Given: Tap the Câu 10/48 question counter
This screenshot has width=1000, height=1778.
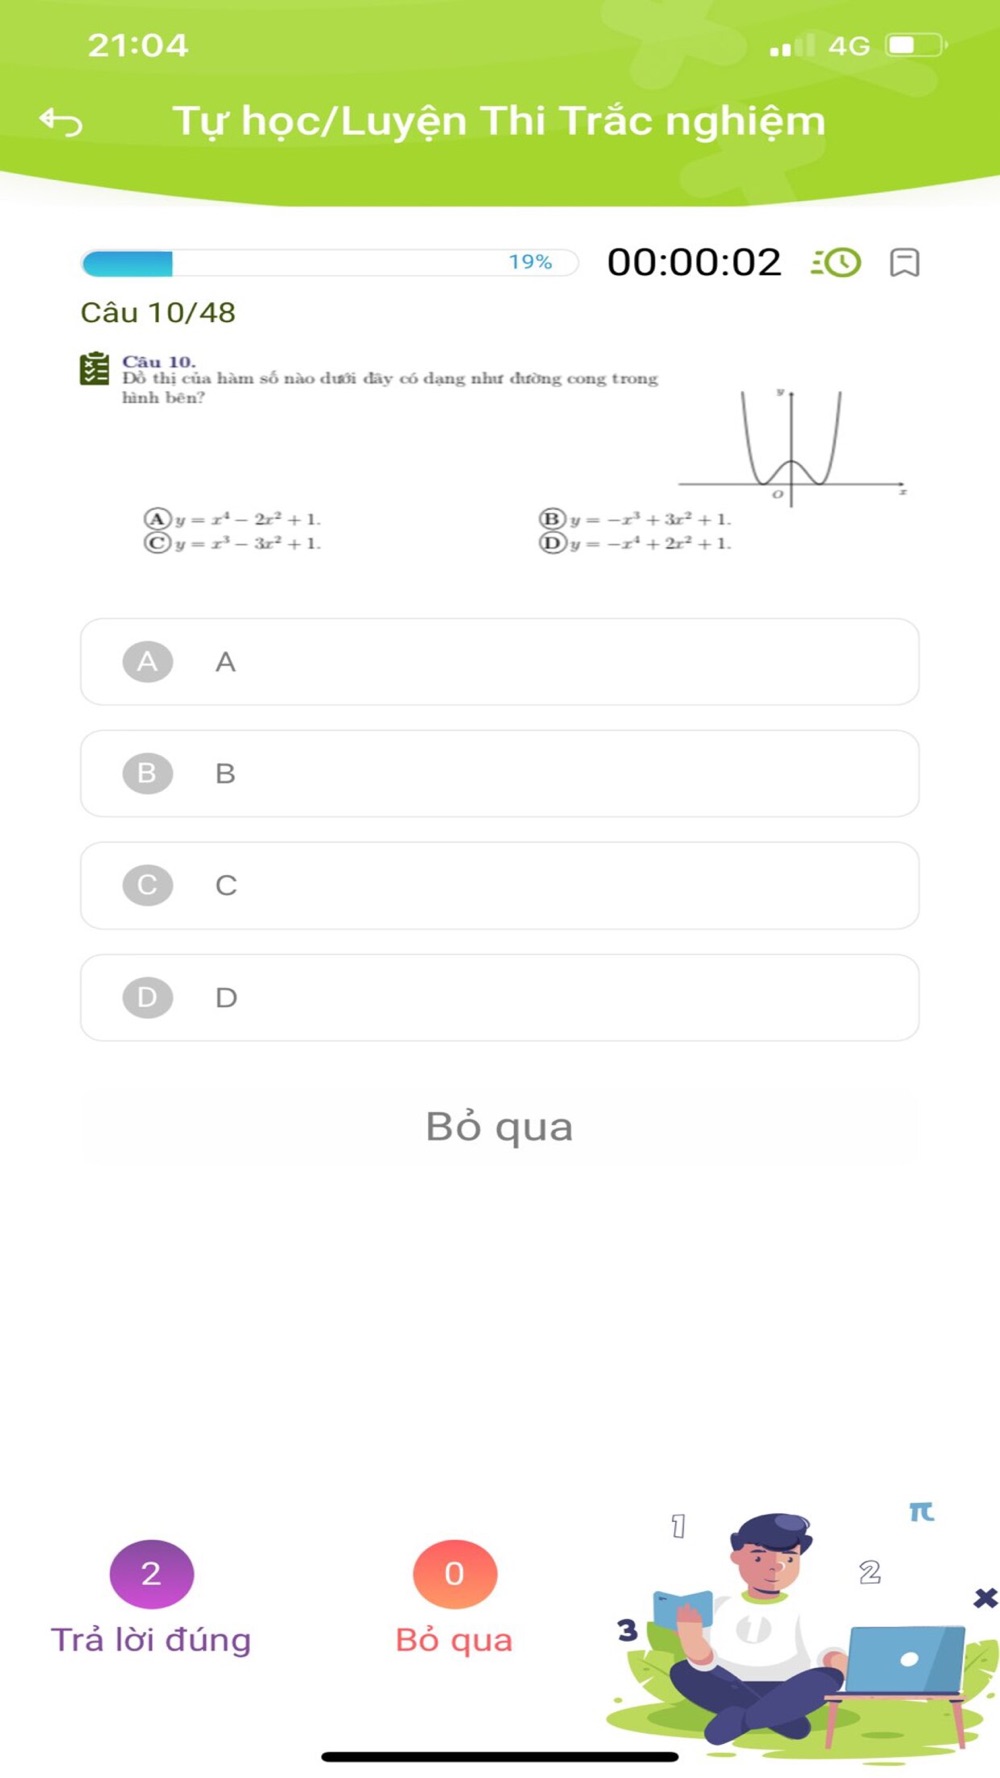Looking at the screenshot, I should point(158,313).
